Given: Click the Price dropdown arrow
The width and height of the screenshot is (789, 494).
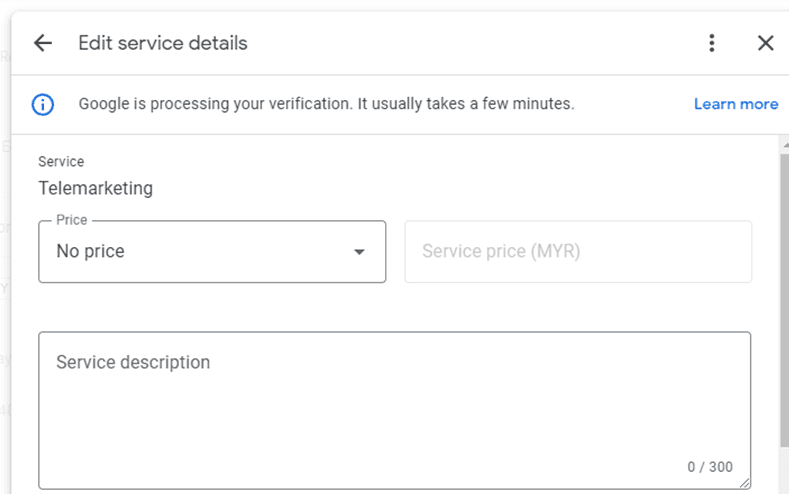Looking at the screenshot, I should (x=359, y=252).
